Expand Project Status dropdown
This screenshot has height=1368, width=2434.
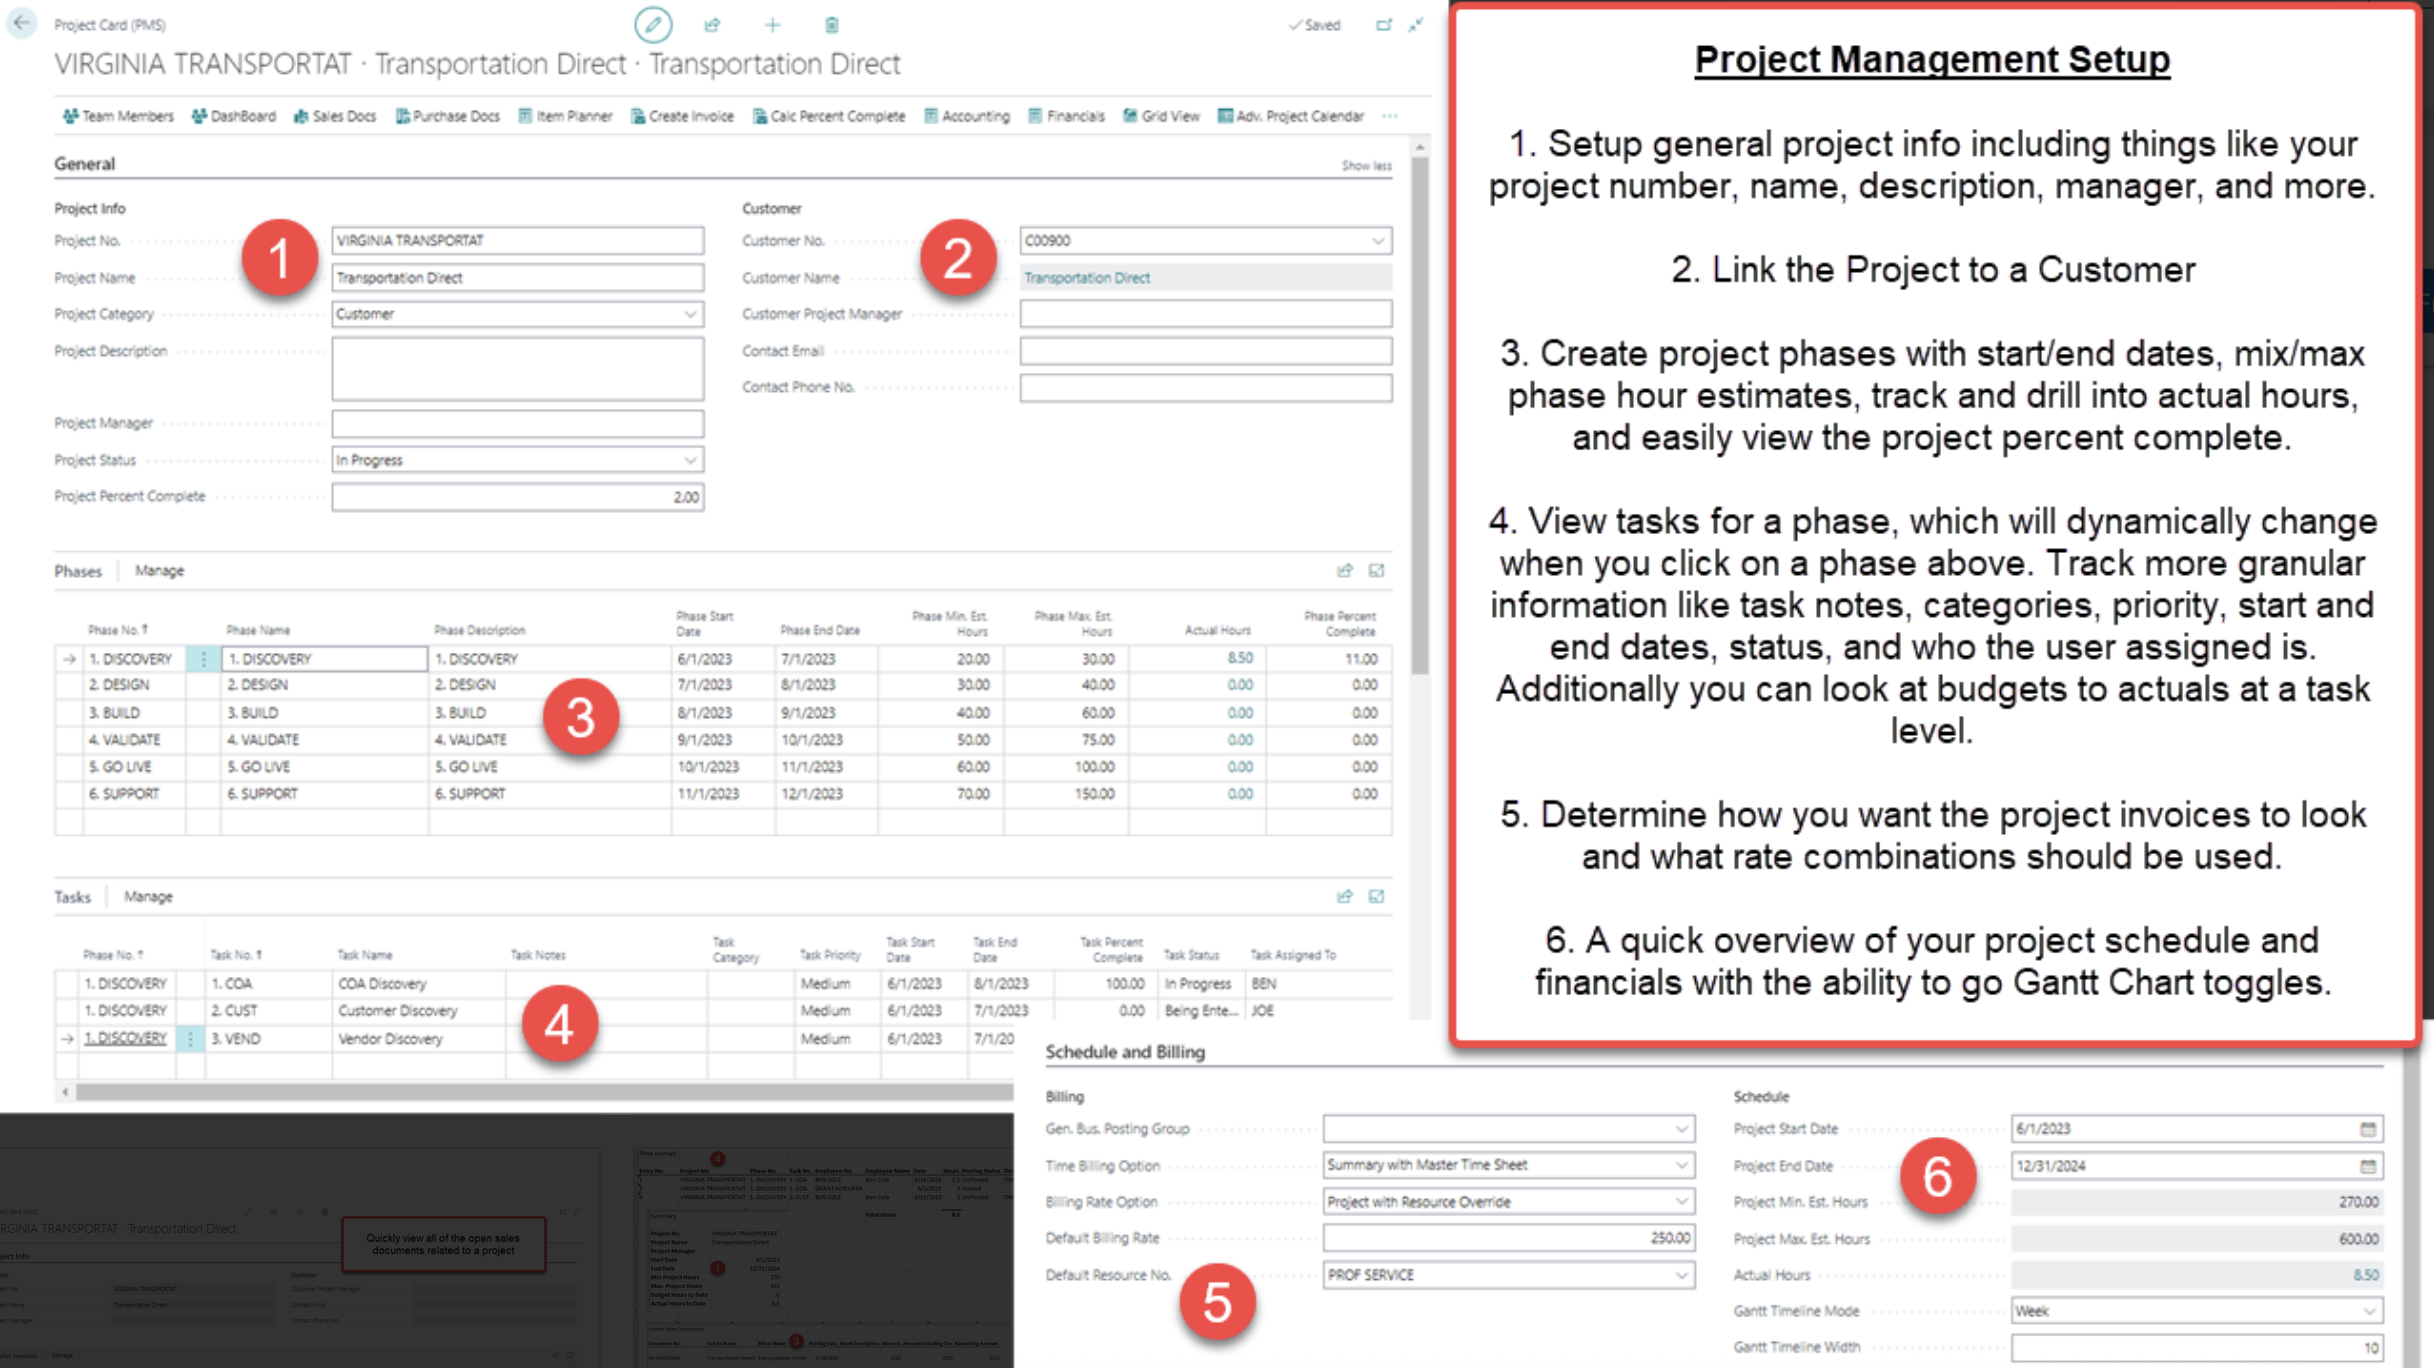pyautogui.click(x=690, y=460)
